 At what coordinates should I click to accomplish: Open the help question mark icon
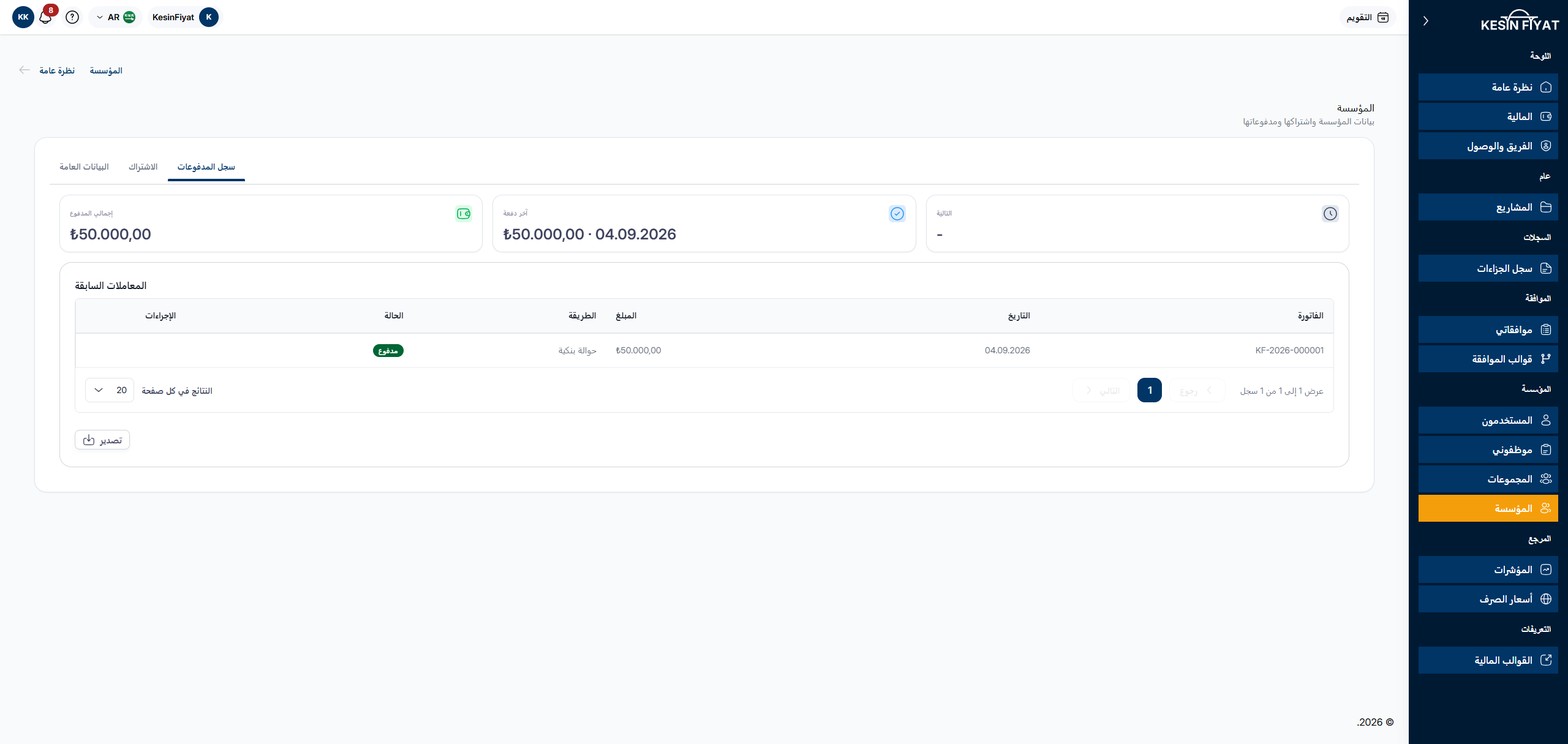[72, 17]
